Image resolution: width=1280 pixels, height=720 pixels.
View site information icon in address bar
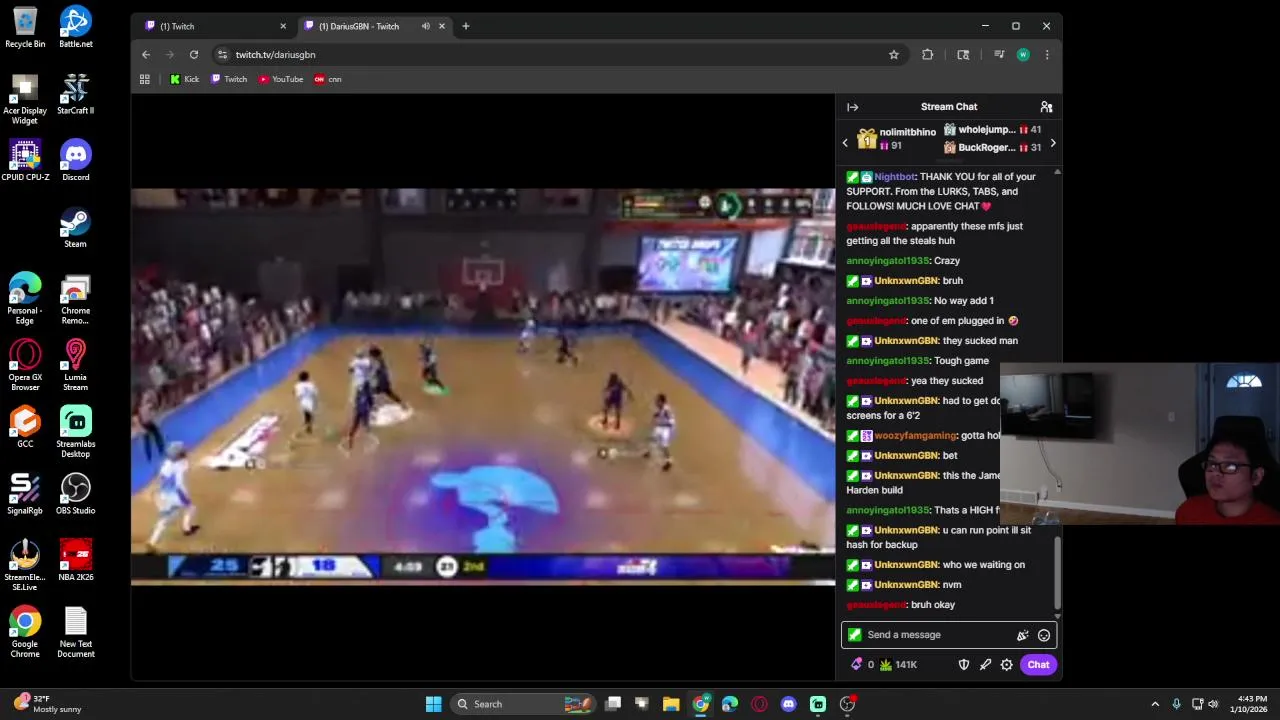(222, 55)
